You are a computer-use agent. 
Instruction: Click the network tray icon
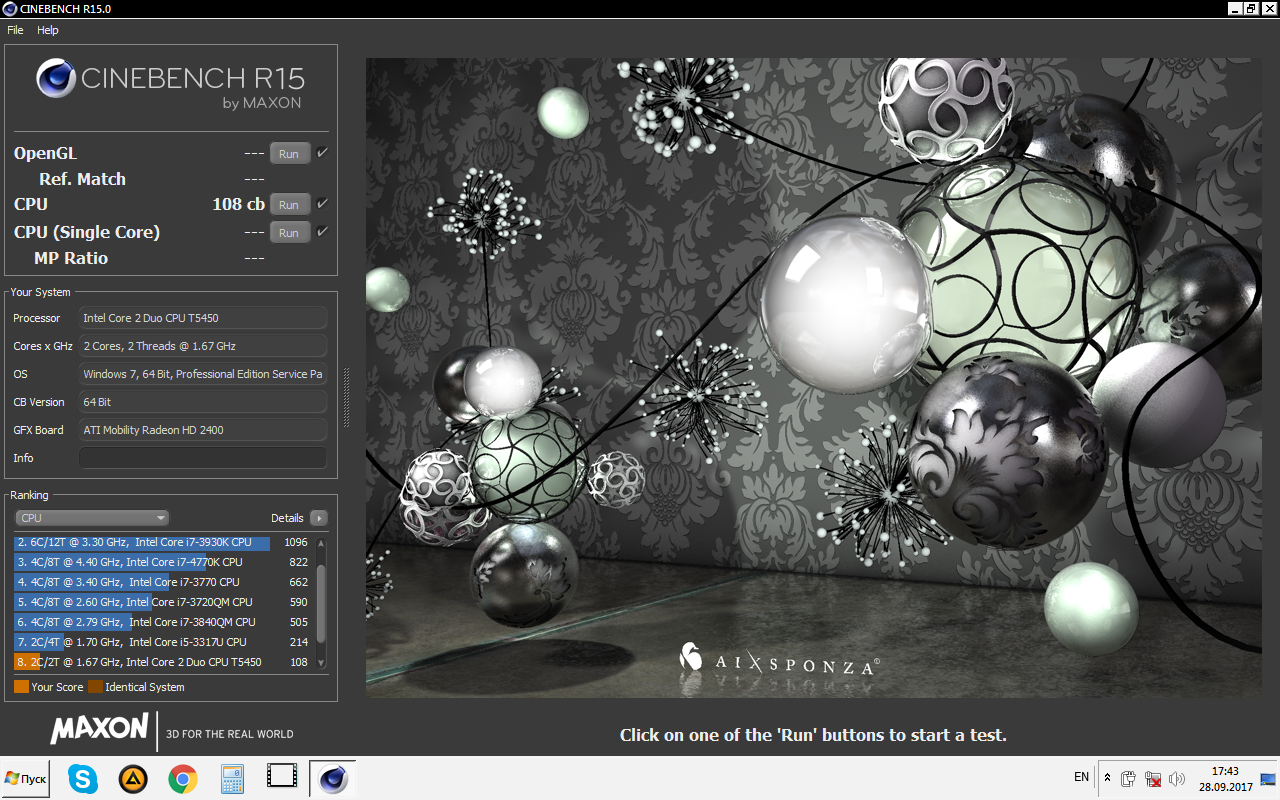click(x=1153, y=778)
